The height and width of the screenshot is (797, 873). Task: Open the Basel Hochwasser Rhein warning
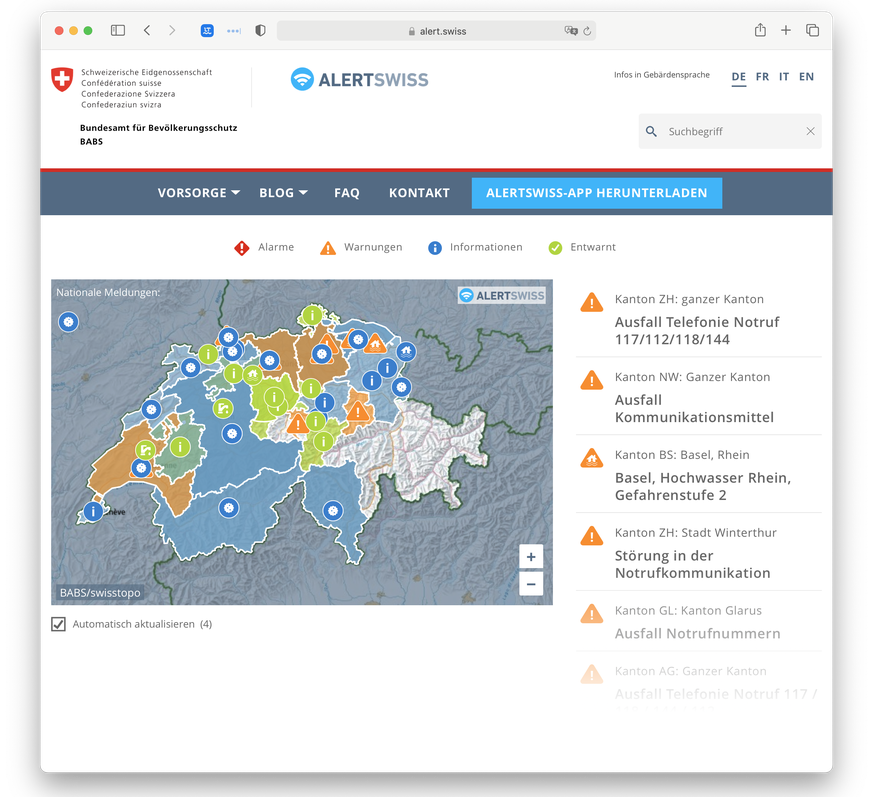click(x=702, y=486)
